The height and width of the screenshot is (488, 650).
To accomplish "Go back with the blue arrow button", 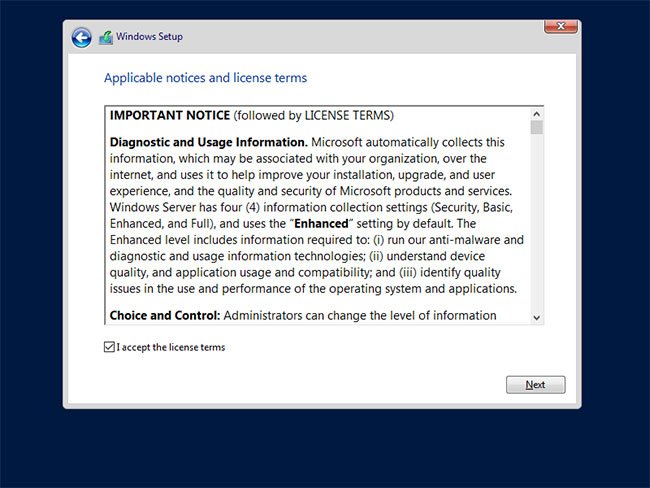I will click(x=82, y=38).
